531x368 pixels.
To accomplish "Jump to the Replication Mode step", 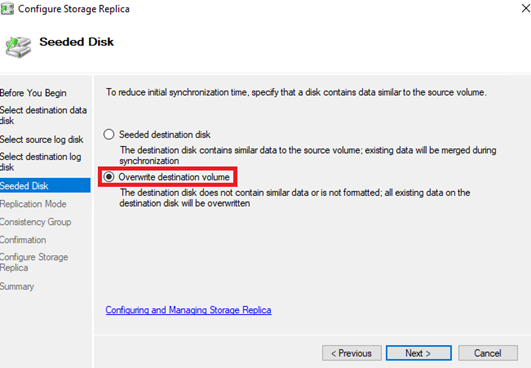I will click(33, 204).
